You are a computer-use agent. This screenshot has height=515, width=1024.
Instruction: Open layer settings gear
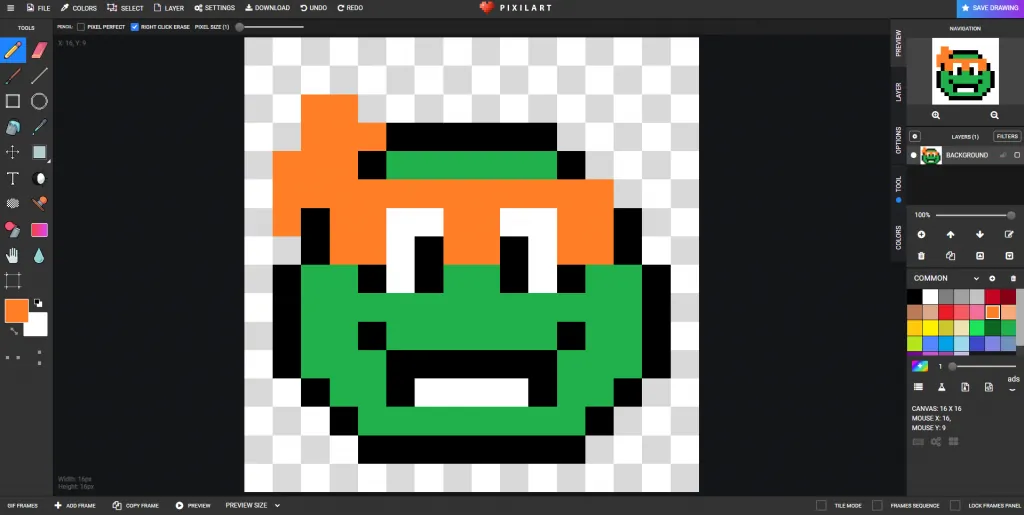(x=915, y=136)
